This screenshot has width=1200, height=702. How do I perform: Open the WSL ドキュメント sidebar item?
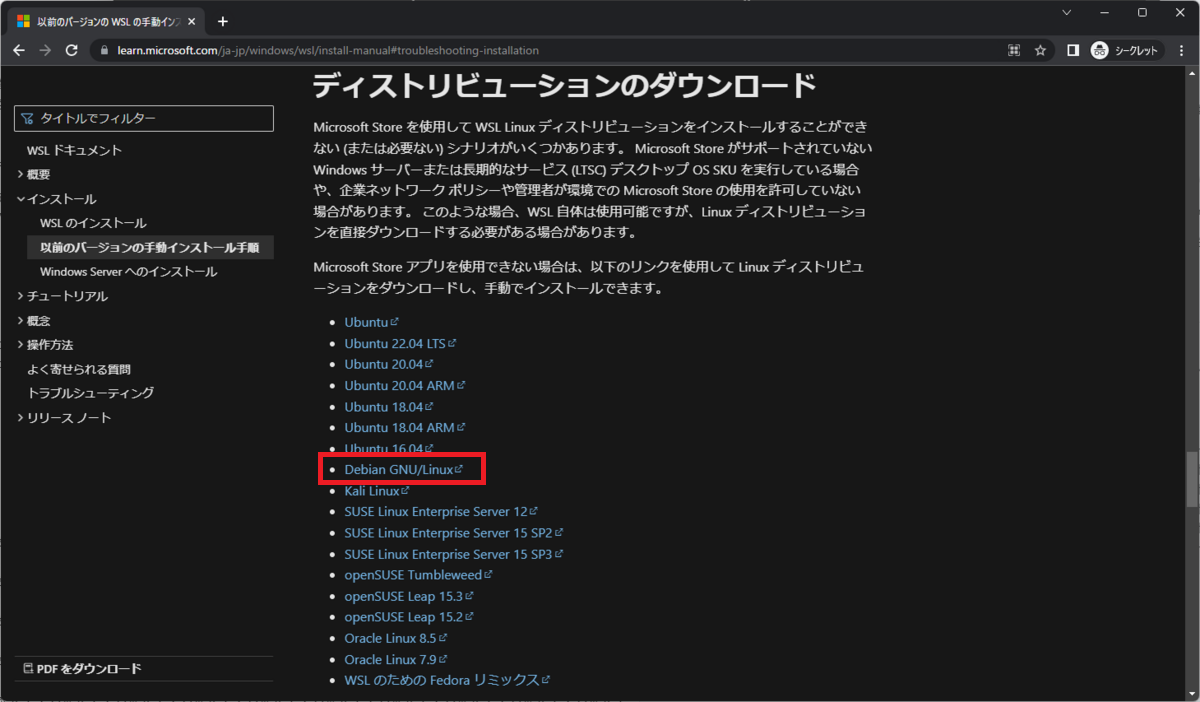pyautogui.click(x=74, y=150)
